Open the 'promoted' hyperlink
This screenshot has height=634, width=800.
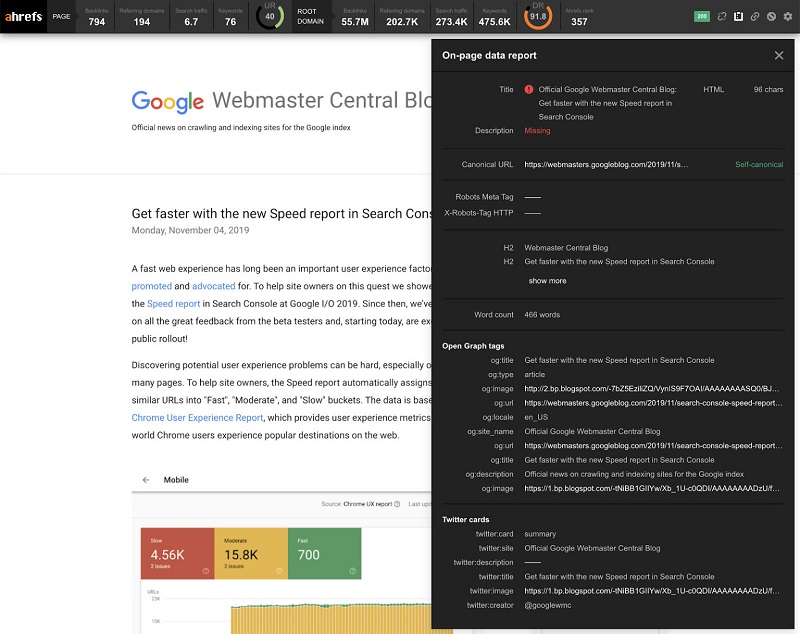click(152, 286)
